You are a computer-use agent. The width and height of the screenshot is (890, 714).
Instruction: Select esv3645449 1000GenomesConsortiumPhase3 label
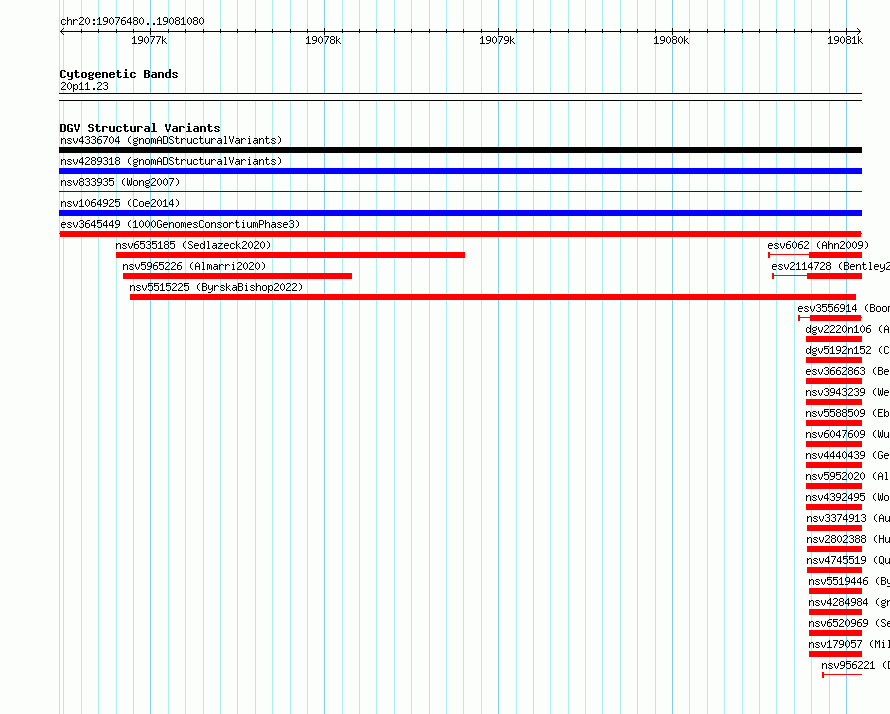[180, 224]
